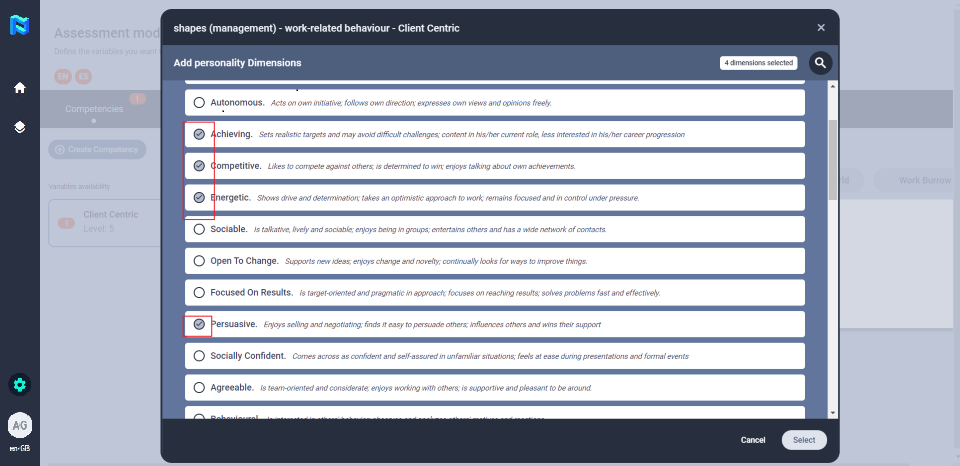This screenshot has height=466, width=960.
Task: Uncheck the Competitive dimension
Action: pyautogui.click(x=199, y=166)
